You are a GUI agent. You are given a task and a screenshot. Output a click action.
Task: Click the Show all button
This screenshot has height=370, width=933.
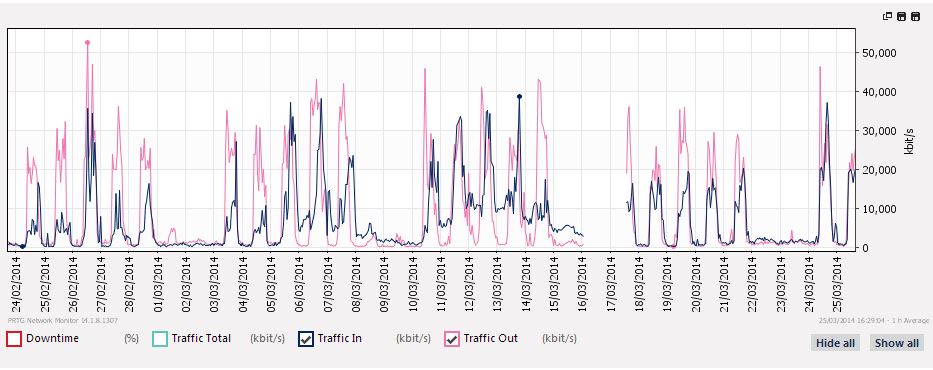click(897, 343)
